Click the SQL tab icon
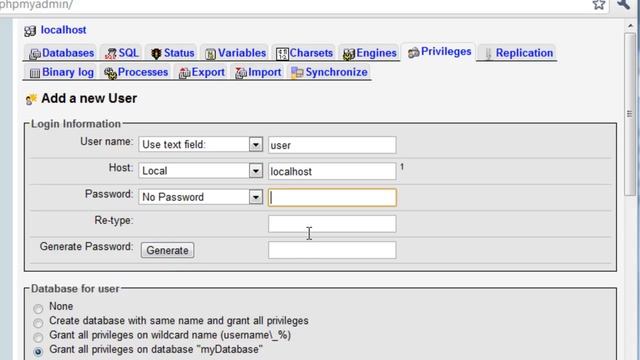The image size is (640, 360). tap(110, 54)
